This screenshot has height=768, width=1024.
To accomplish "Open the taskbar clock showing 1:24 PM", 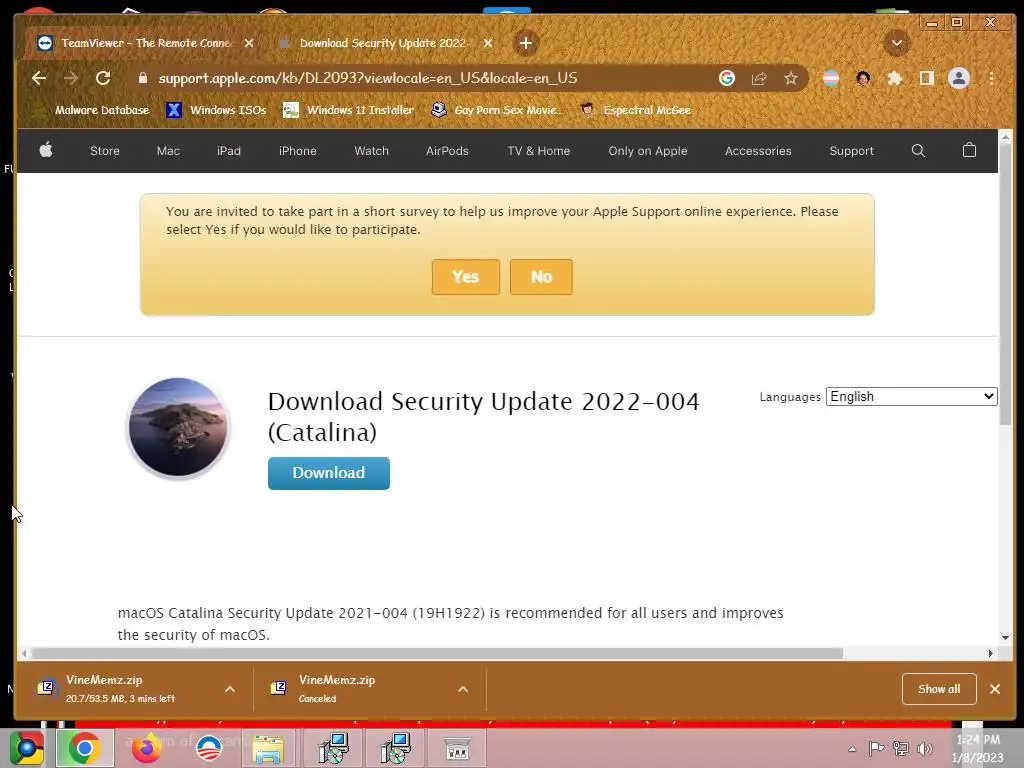I will (978, 748).
